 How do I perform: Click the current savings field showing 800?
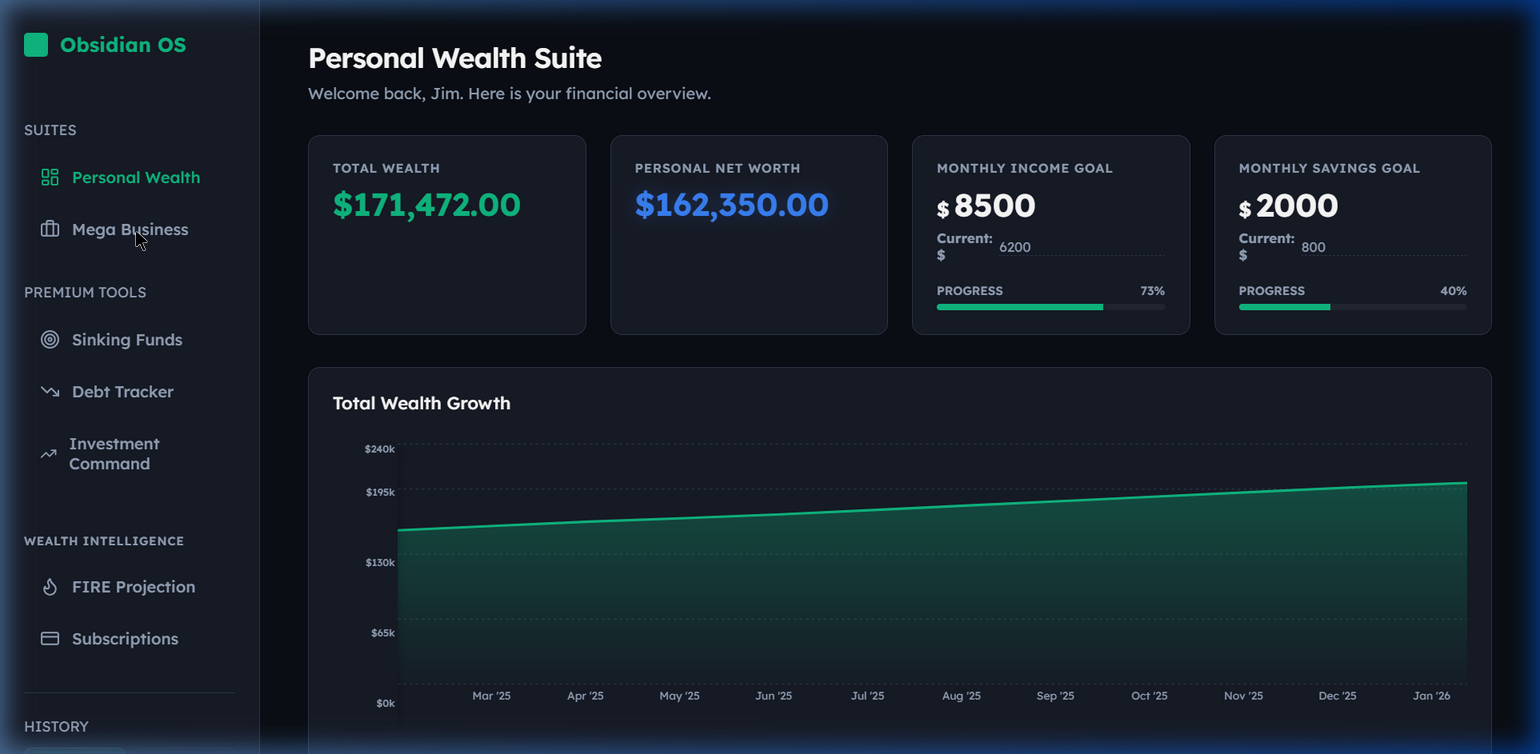click(x=1383, y=247)
